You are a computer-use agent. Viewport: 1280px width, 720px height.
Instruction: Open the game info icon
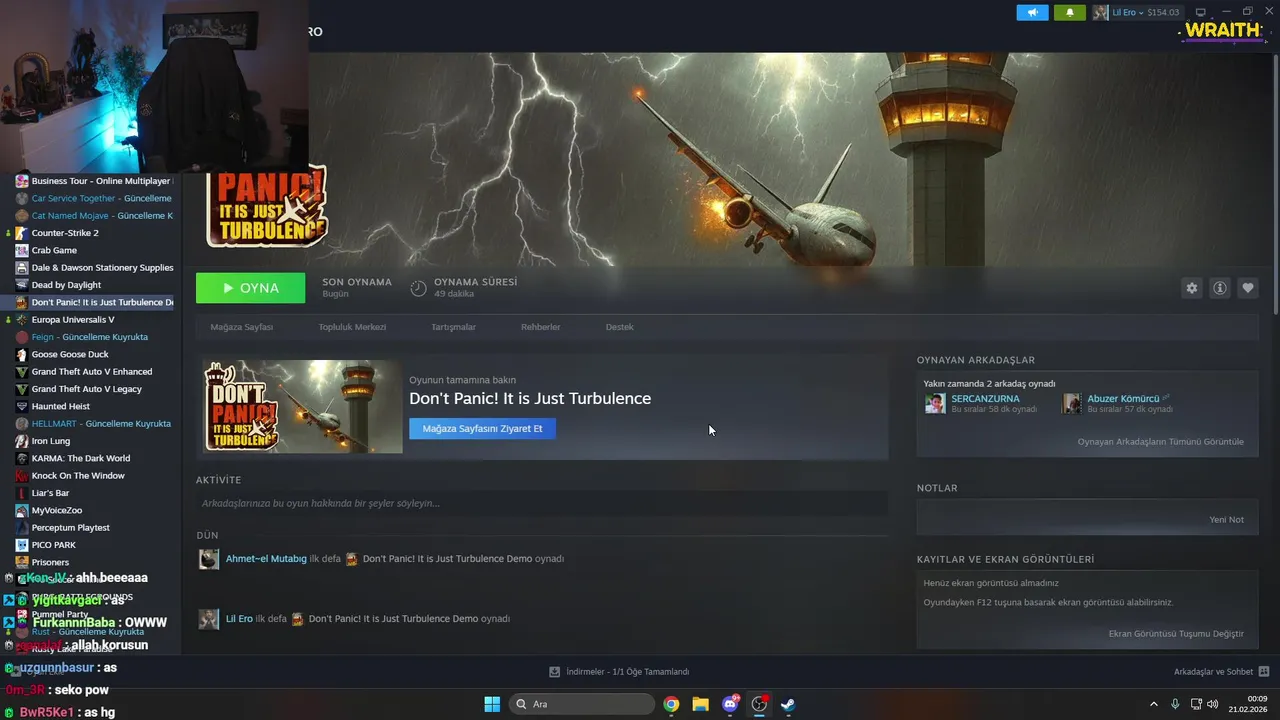pos(1220,288)
